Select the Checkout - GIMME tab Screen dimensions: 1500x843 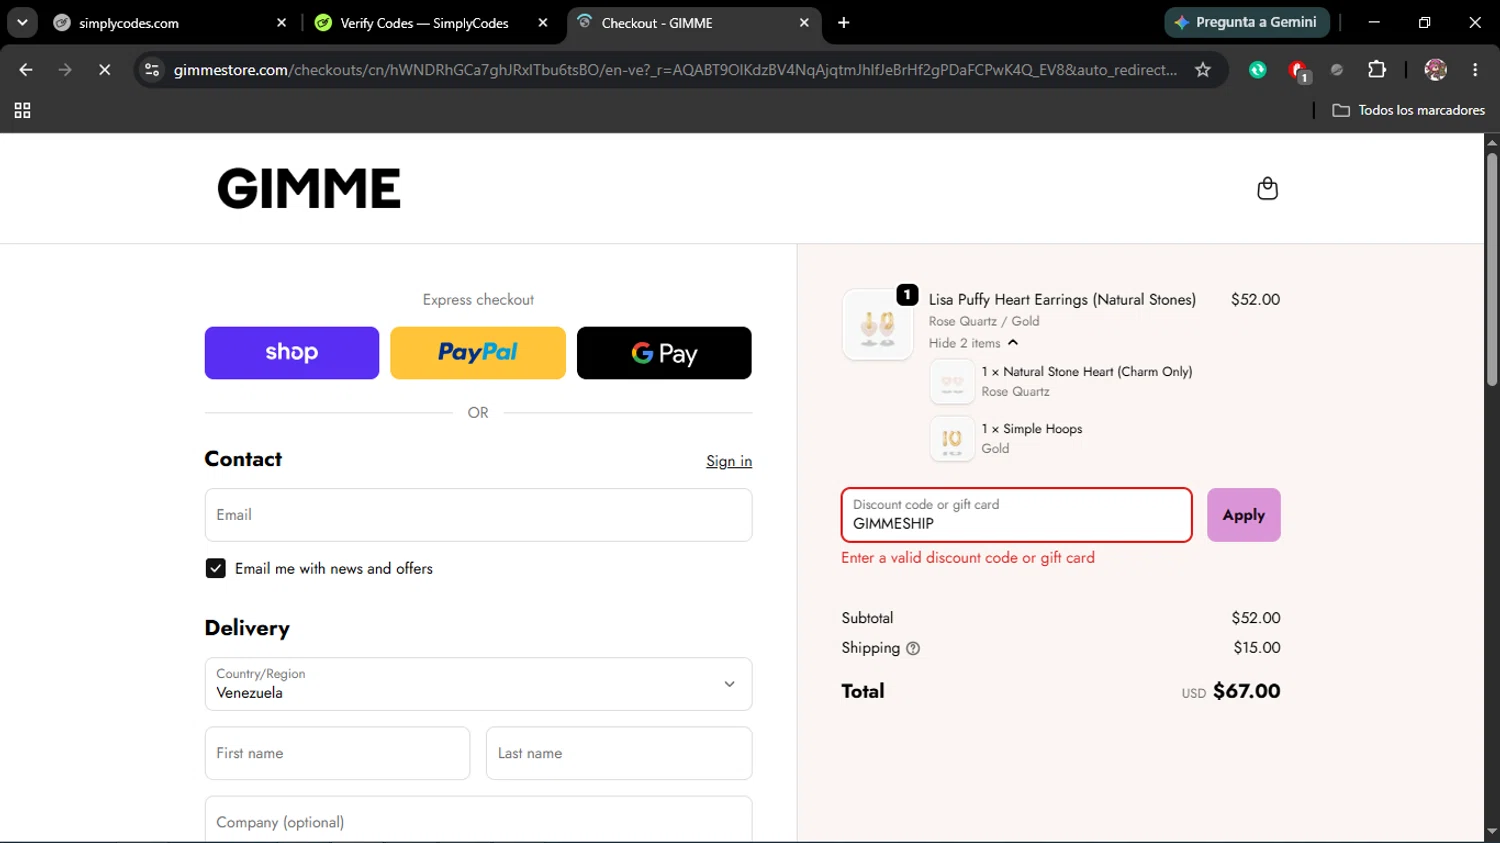pos(694,23)
